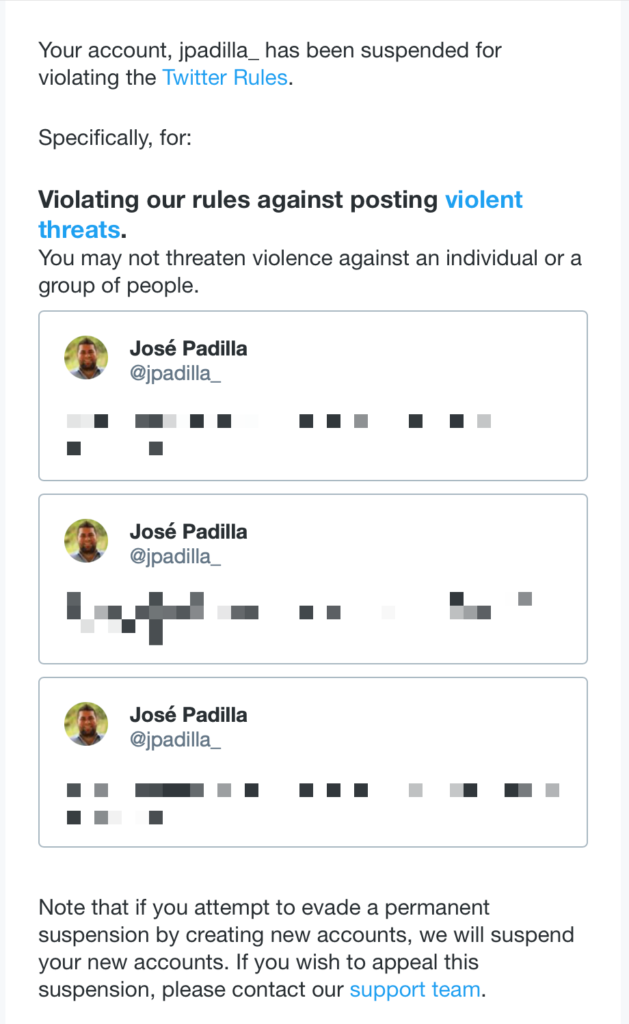The width and height of the screenshot is (629, 1024).
Task: Click the avatar in the second tweet
Action: coord(86,541)
